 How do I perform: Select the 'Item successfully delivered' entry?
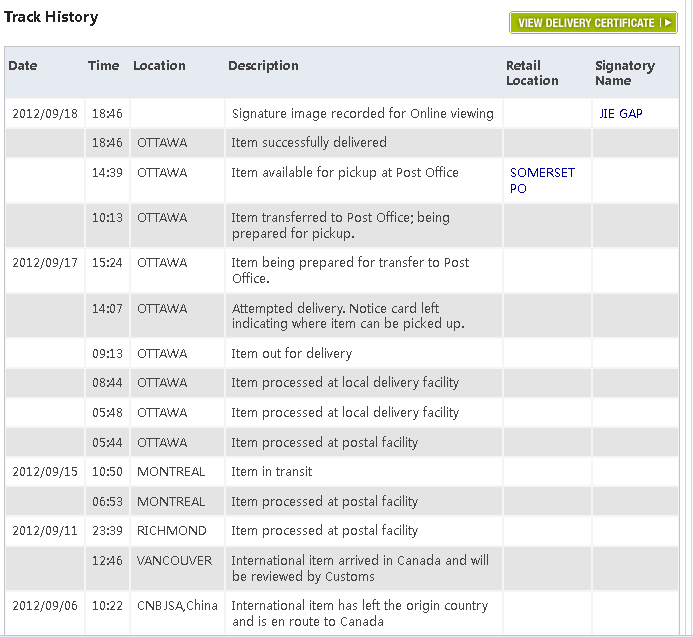tap(310, 143)
